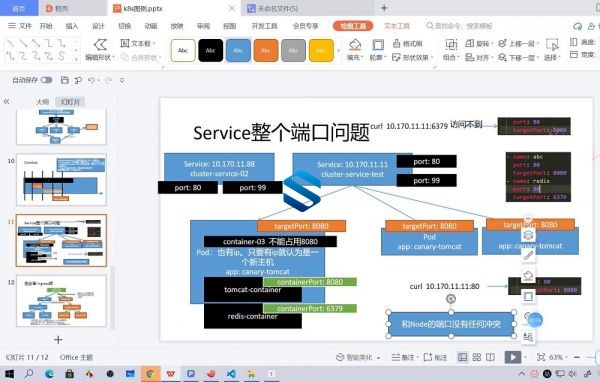This screenshot has height=382, width=600.
Task: Click the undo arrow icon
Action: point(91,80)
